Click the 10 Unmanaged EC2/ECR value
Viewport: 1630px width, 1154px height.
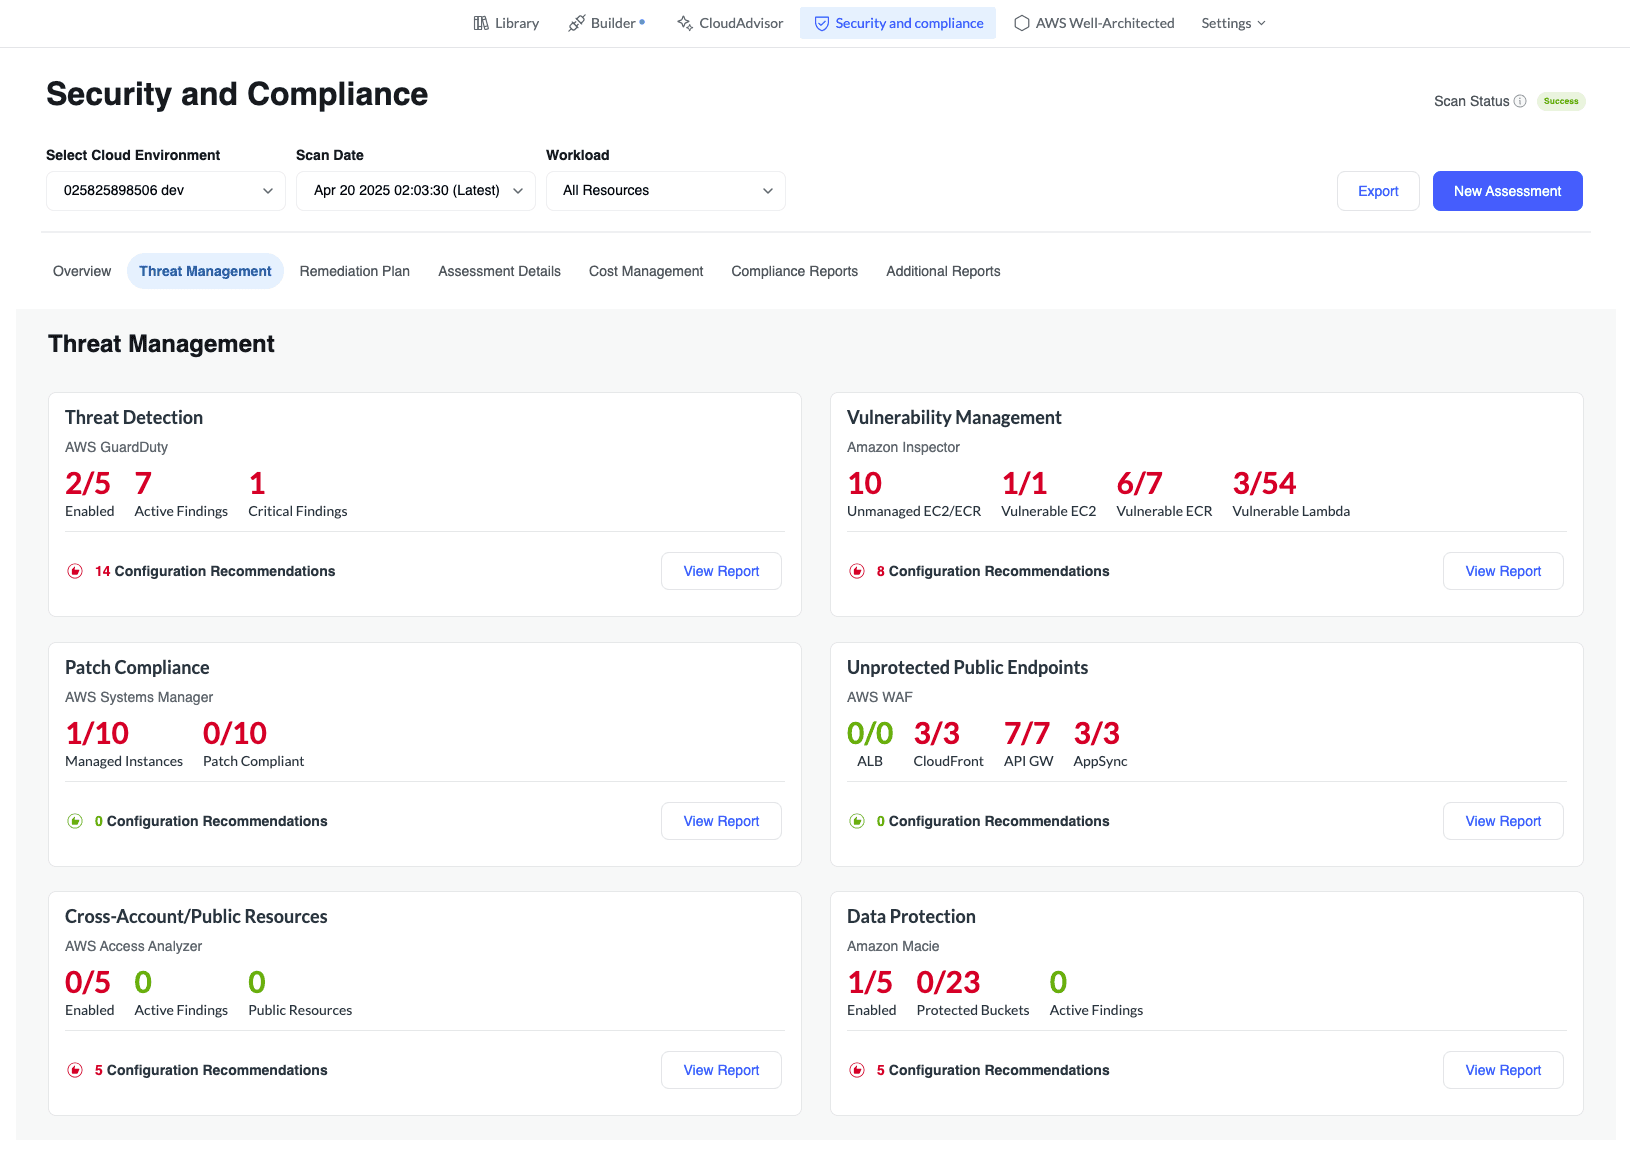pos(914,494)
